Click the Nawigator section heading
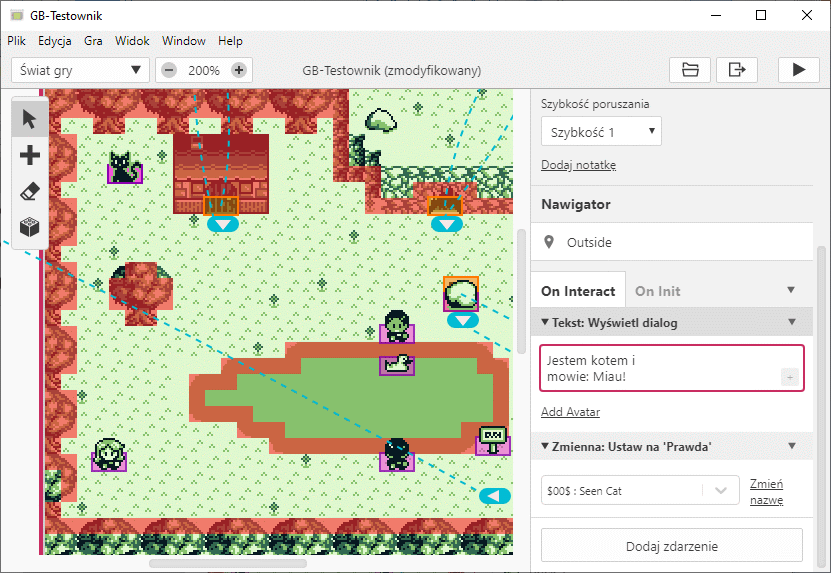Viewport: 831px width, 573px height. point(576,204)
